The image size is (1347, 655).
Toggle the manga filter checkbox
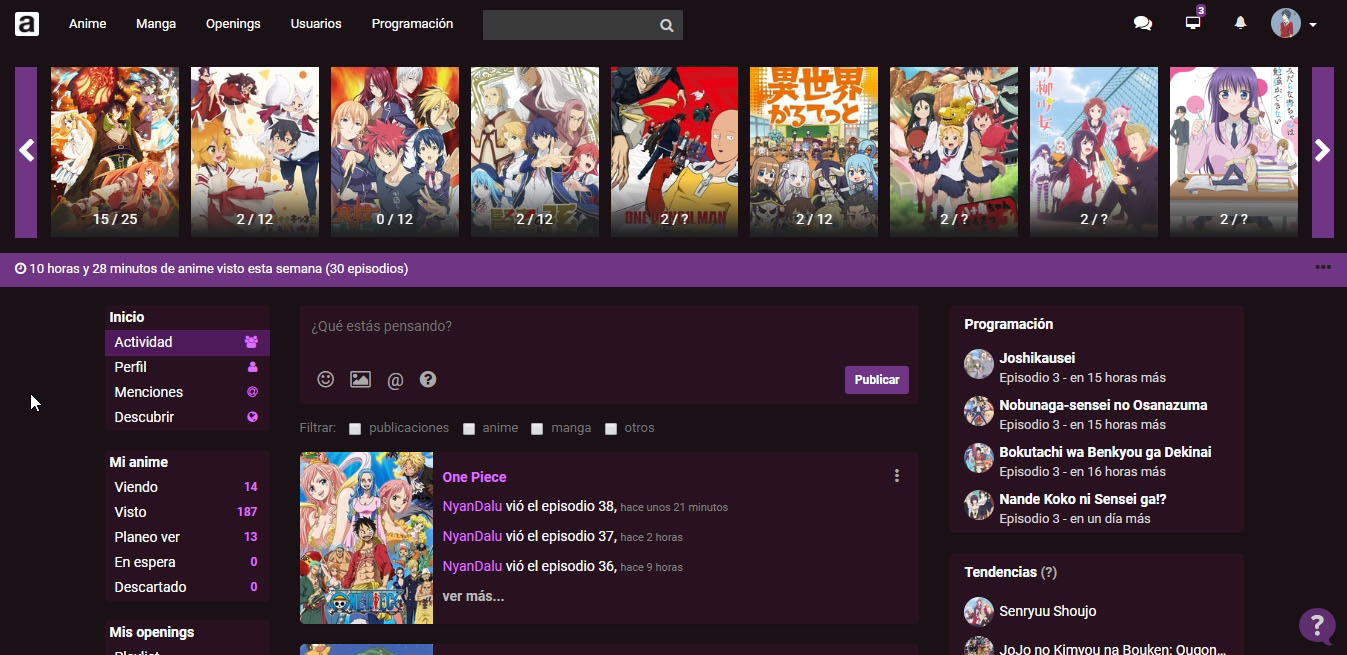click(x=537, y=429)
